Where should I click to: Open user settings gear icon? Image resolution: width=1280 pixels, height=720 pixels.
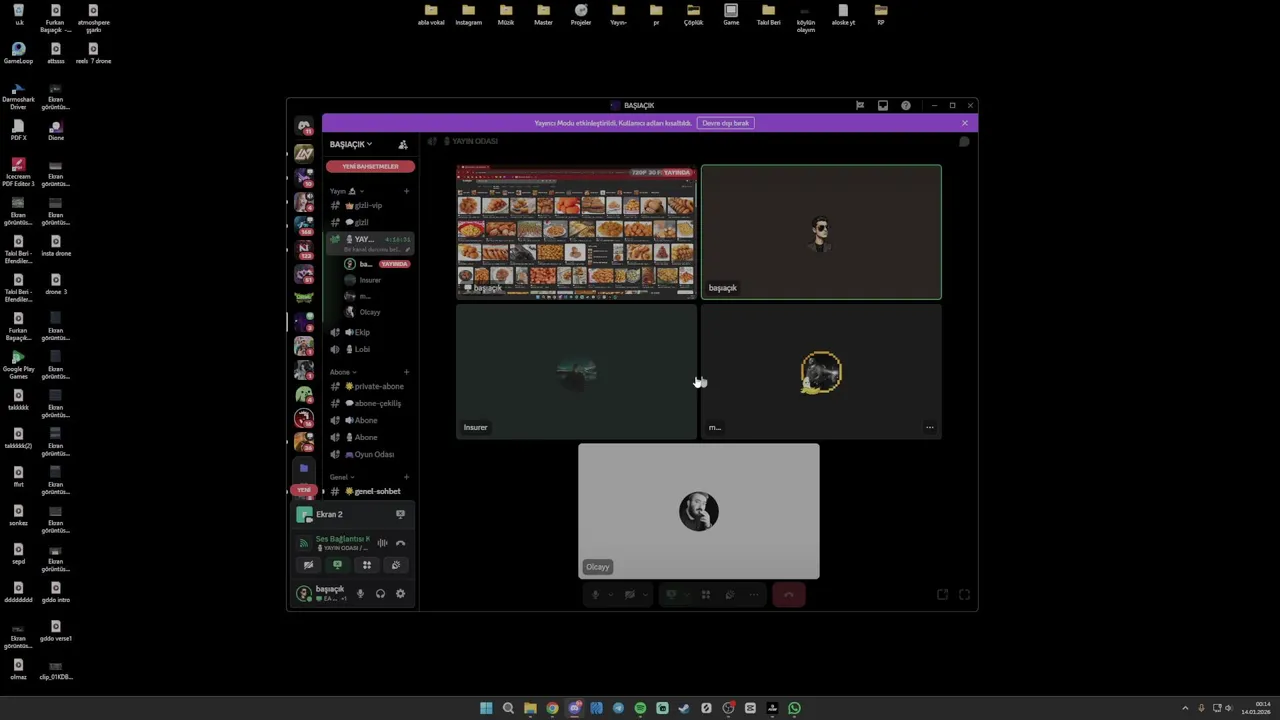400,594
